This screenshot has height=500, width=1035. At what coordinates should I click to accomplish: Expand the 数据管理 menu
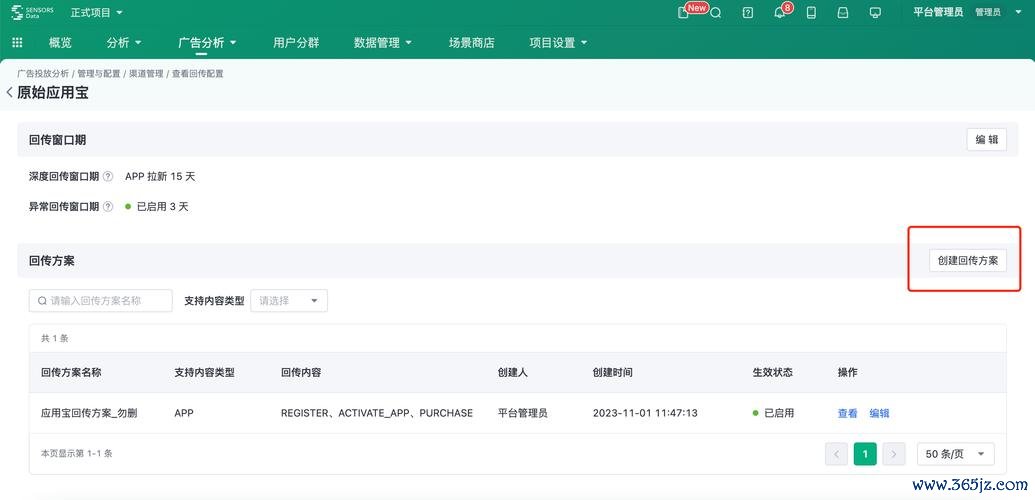(x=383, y=43)
